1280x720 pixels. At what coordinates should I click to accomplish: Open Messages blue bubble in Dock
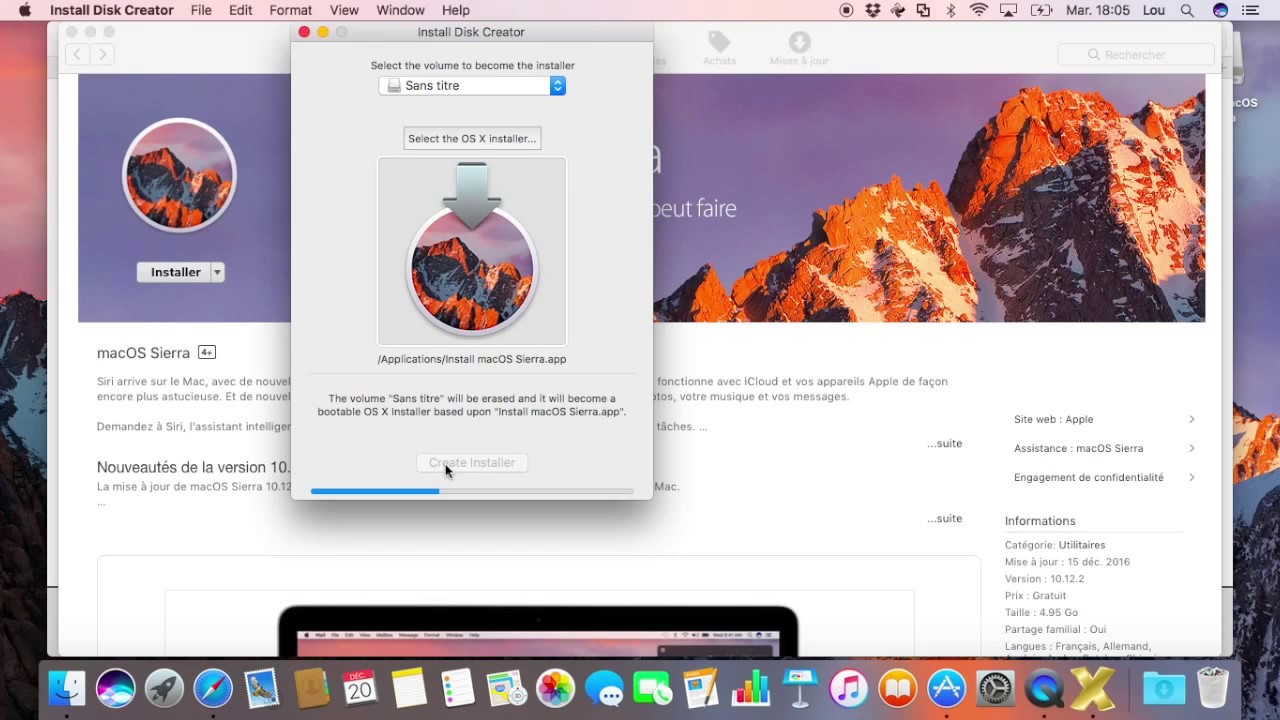(x=604, y=688)
